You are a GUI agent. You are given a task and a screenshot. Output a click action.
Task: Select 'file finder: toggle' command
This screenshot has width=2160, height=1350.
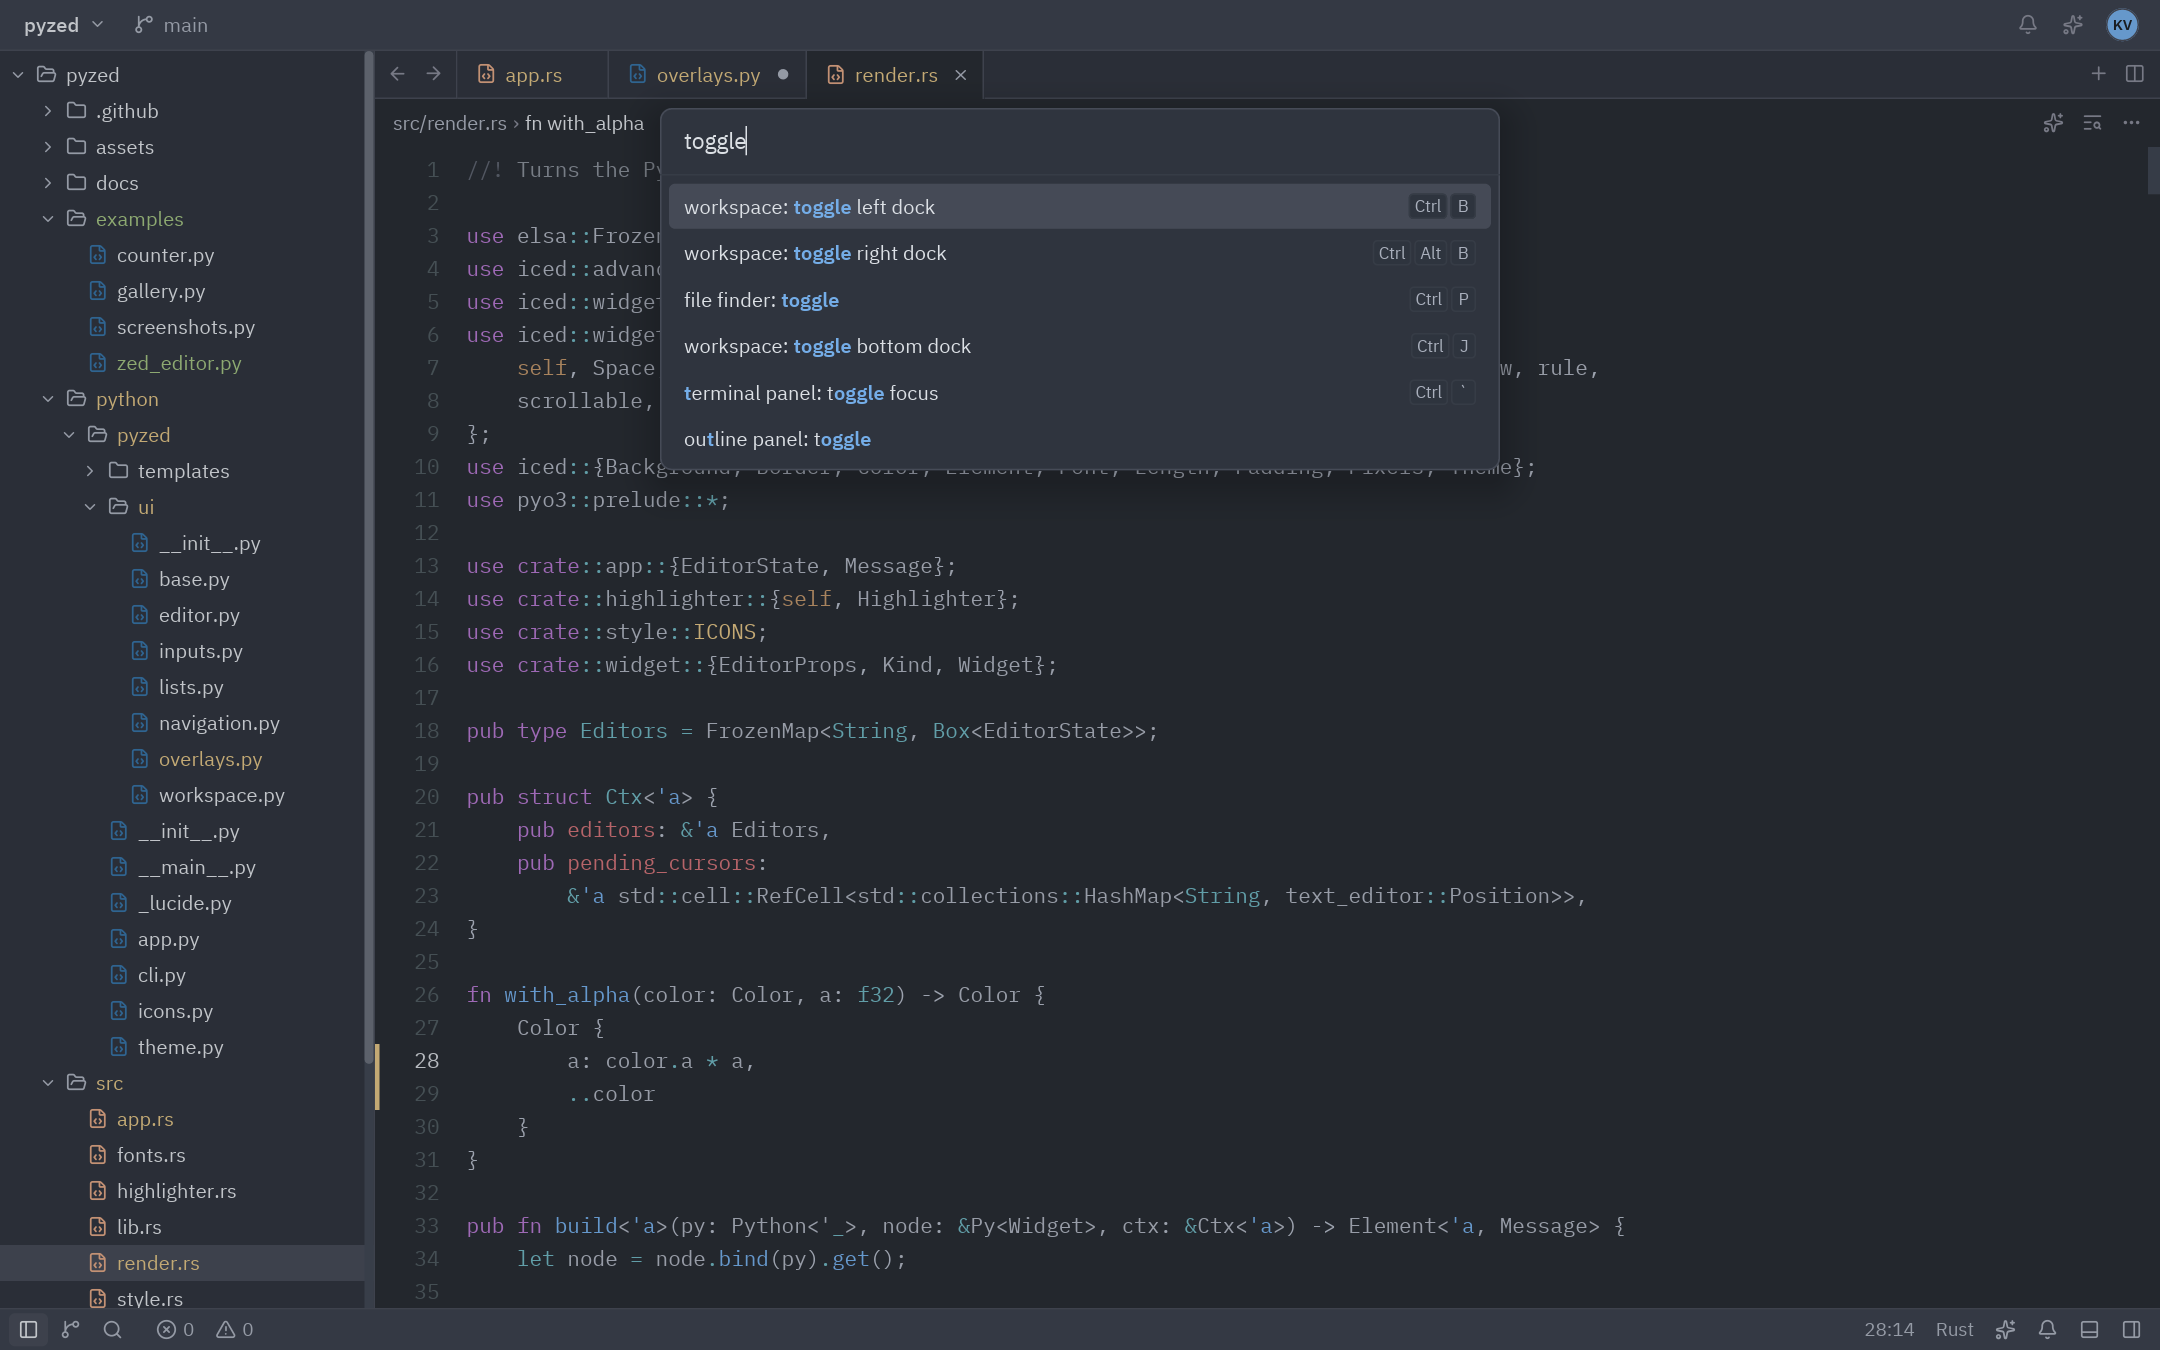[x=1080, y=300]
